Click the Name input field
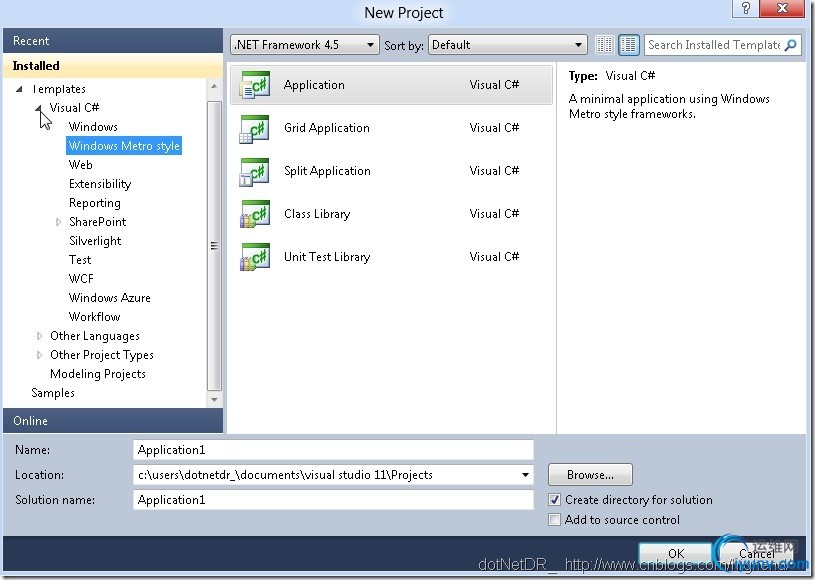This screenshot has width=815, height=580. [333, 450]
